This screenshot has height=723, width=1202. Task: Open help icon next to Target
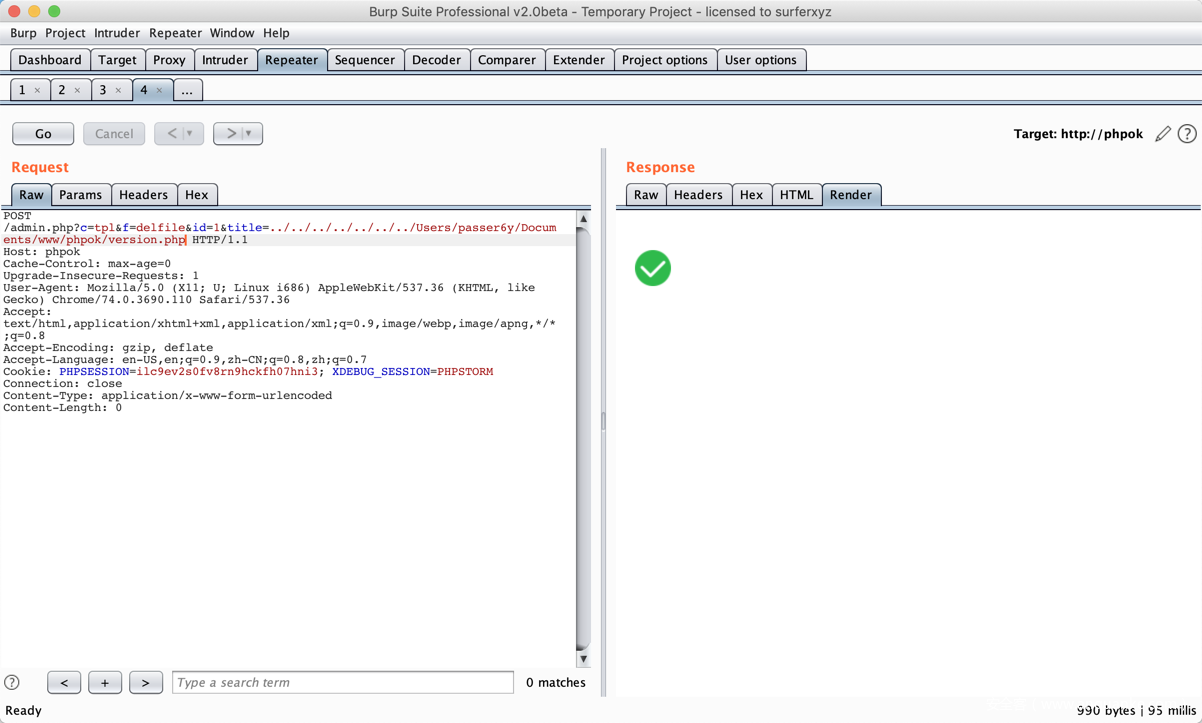[x=1187, y=134]
